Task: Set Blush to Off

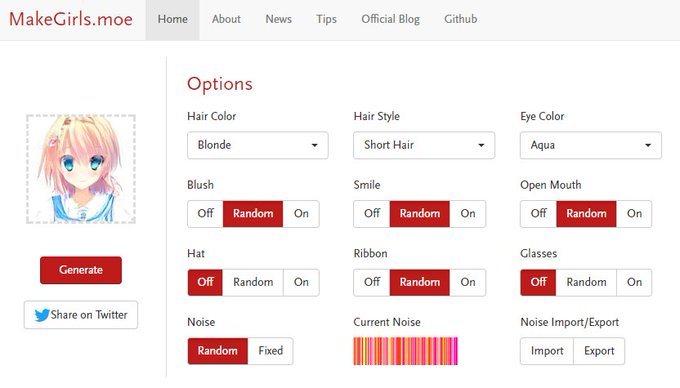Action: click(205, 214)
